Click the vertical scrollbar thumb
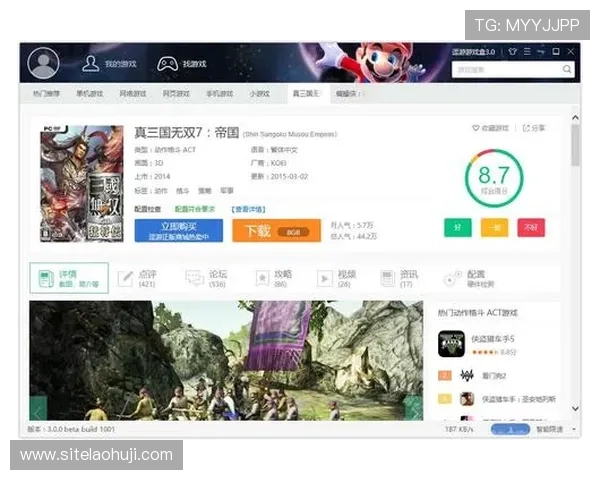Screen dimensions: 600x480 [575, 145]
